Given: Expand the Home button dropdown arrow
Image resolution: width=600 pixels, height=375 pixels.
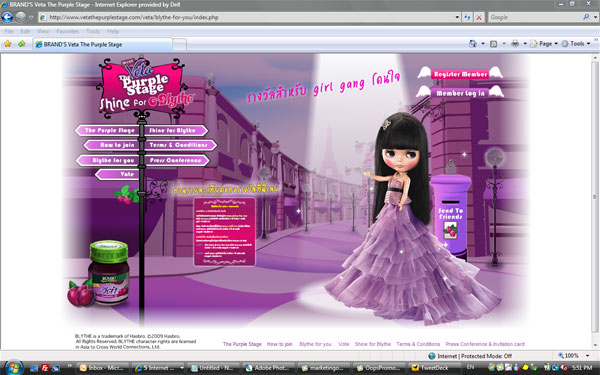Looking at the screenshot, I should coord(483,44).
